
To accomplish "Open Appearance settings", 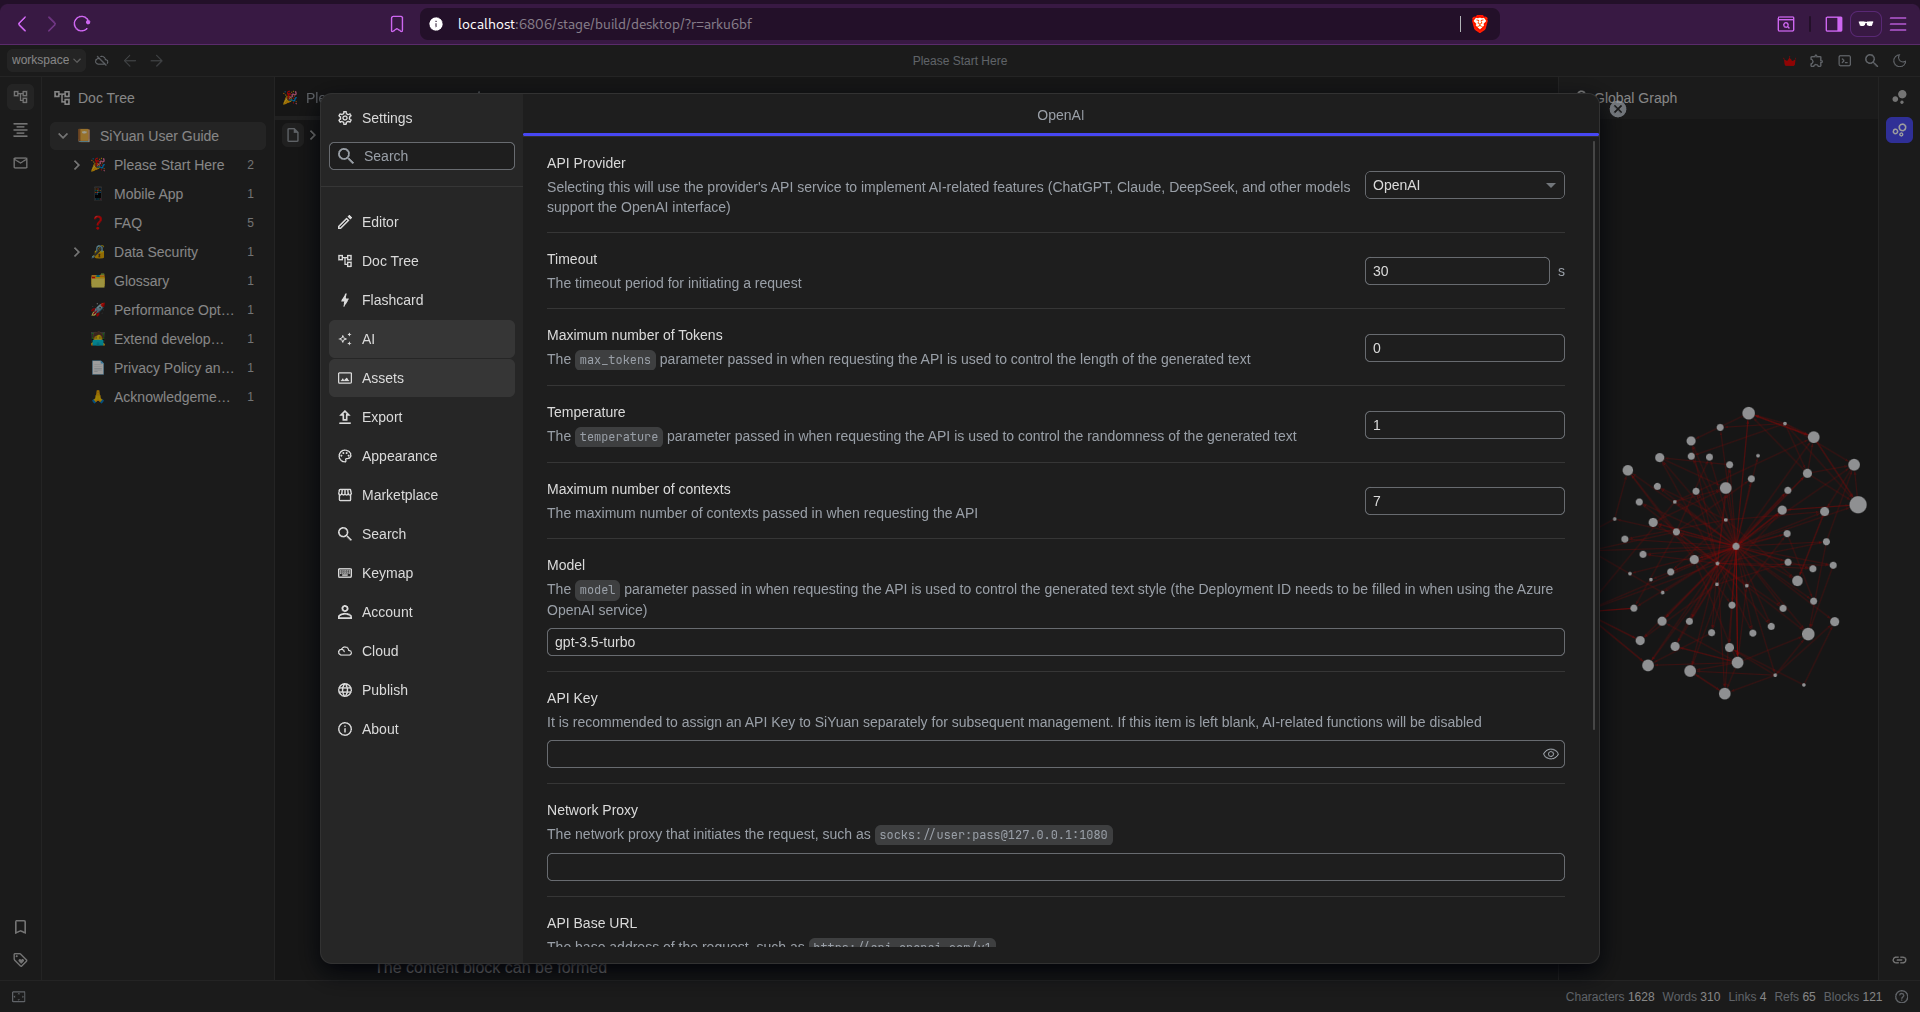I will pyautogui.click(x=422, y=456).
